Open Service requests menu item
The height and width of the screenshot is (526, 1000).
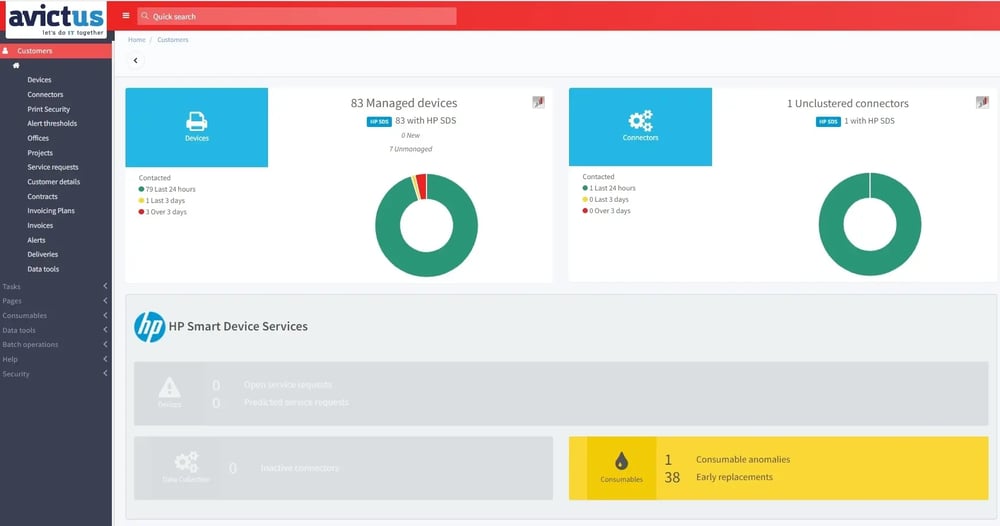tap(53, 167)
